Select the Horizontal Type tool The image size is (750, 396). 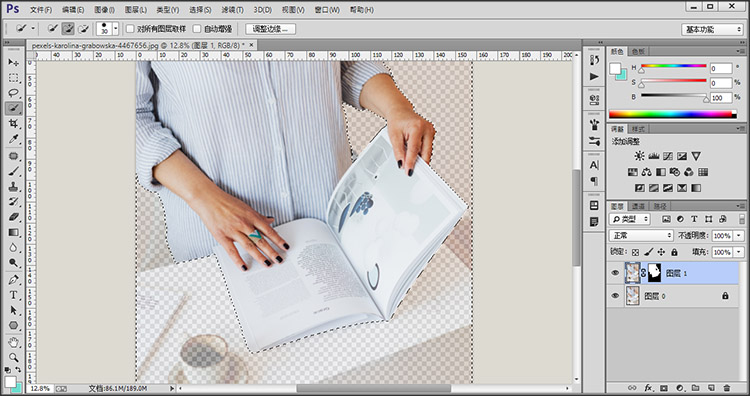pyautogui.click(x=14, y=295)
